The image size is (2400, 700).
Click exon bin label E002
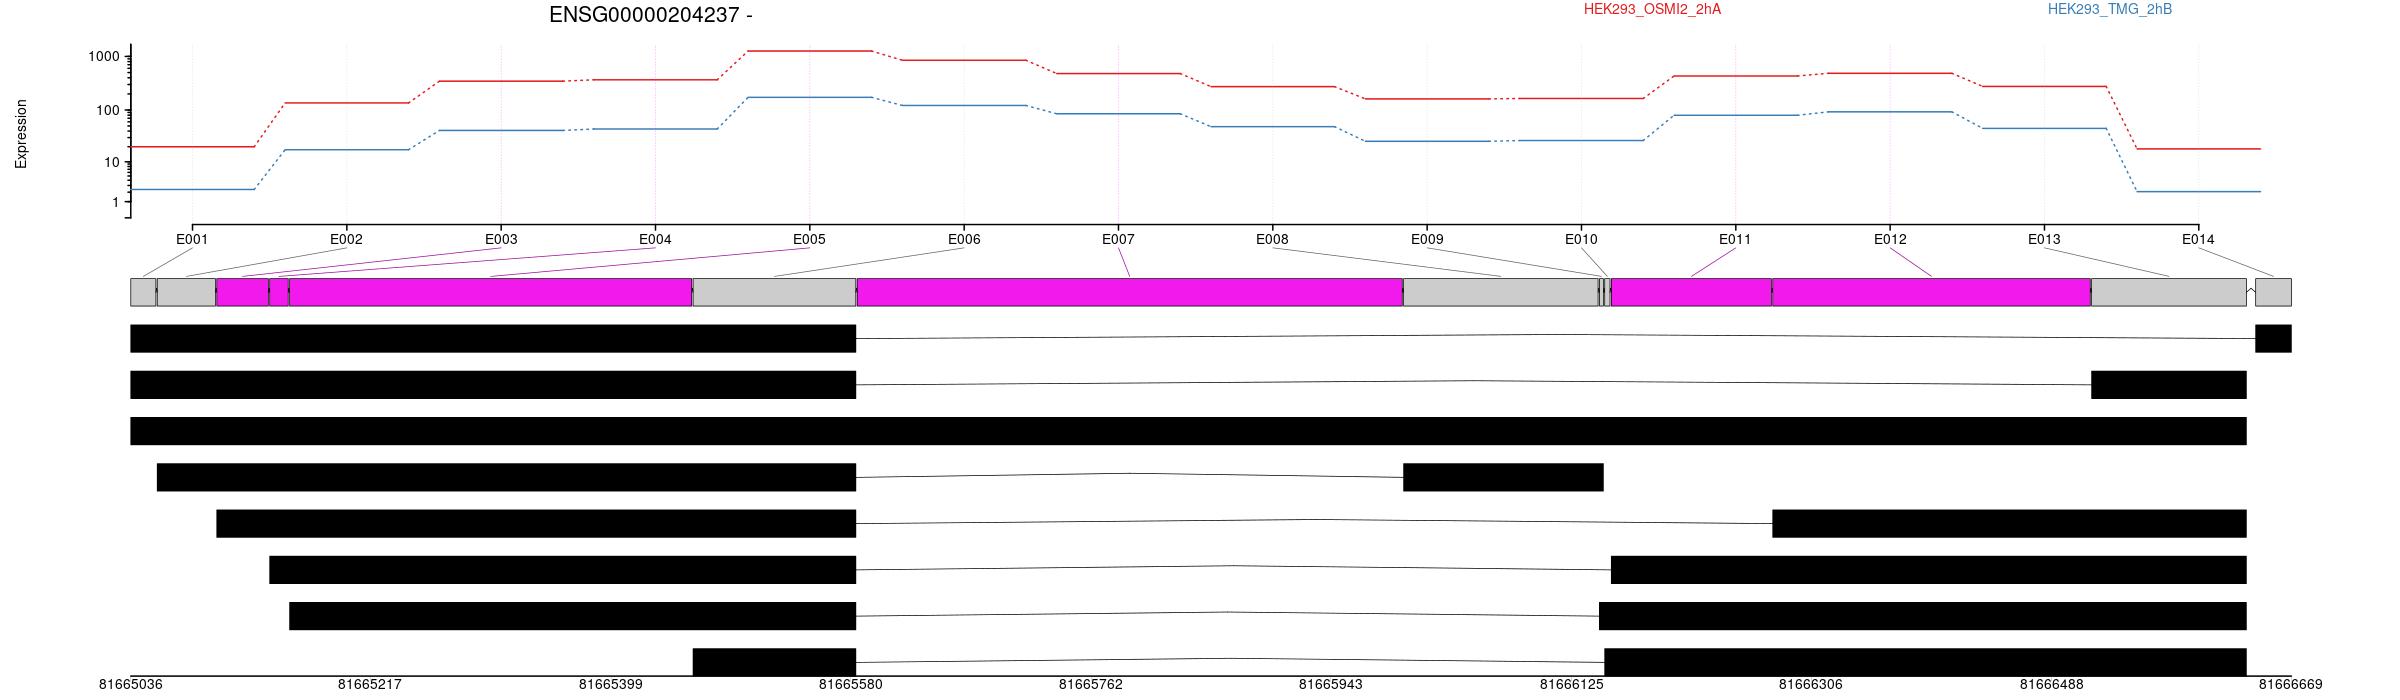[x=346, y=239]
